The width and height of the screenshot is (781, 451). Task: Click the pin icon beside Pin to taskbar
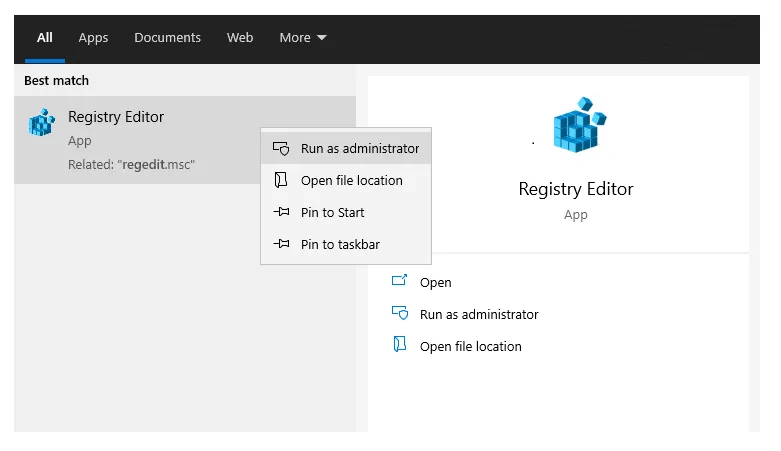(x=281, y=244)
